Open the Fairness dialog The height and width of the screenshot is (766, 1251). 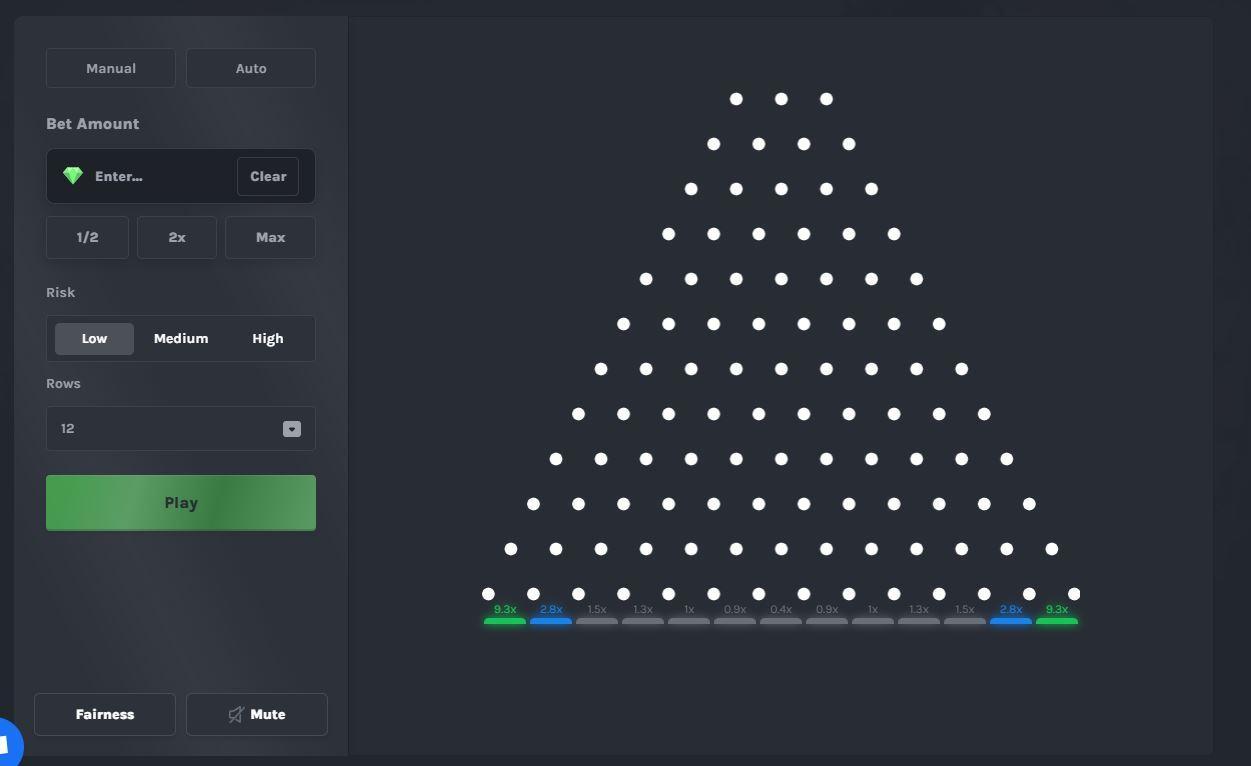(105, 714)
